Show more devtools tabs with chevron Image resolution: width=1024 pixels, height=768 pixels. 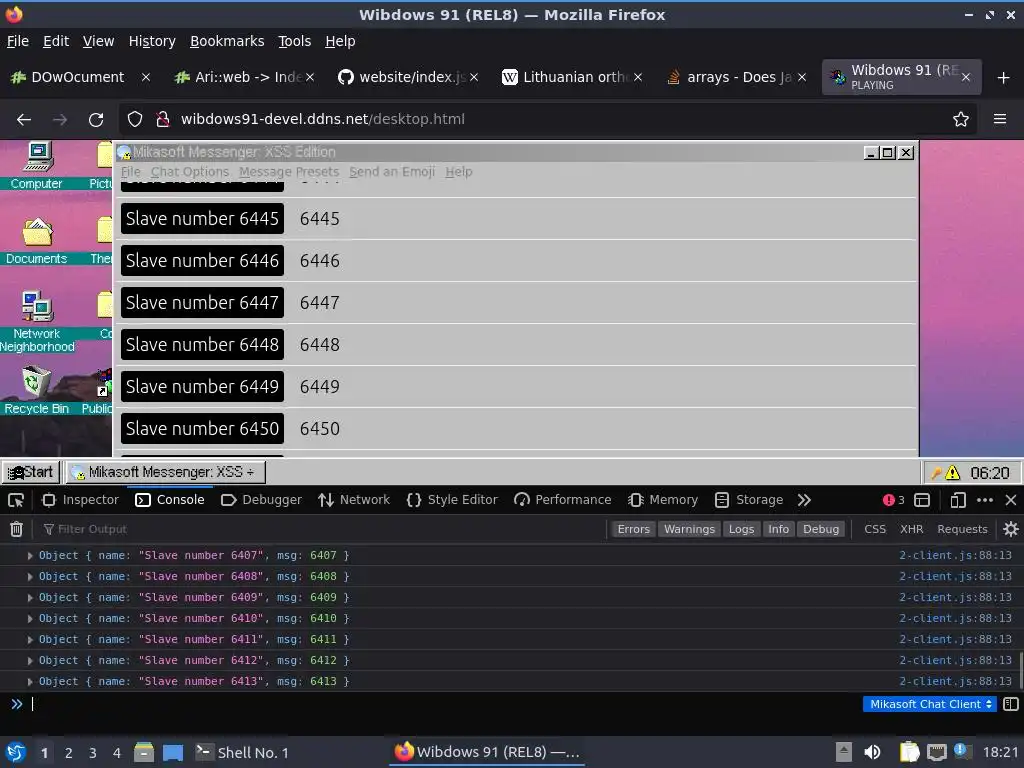tap(804, 500)
